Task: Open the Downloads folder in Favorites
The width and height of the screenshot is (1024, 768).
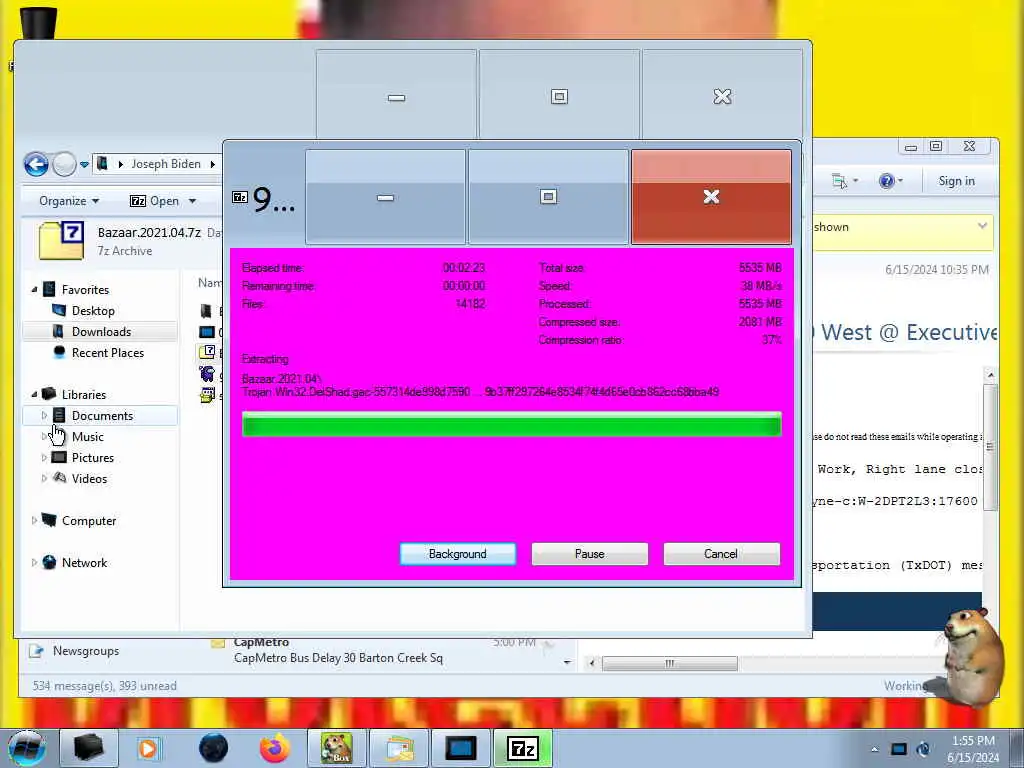Action: click(101, 332)
